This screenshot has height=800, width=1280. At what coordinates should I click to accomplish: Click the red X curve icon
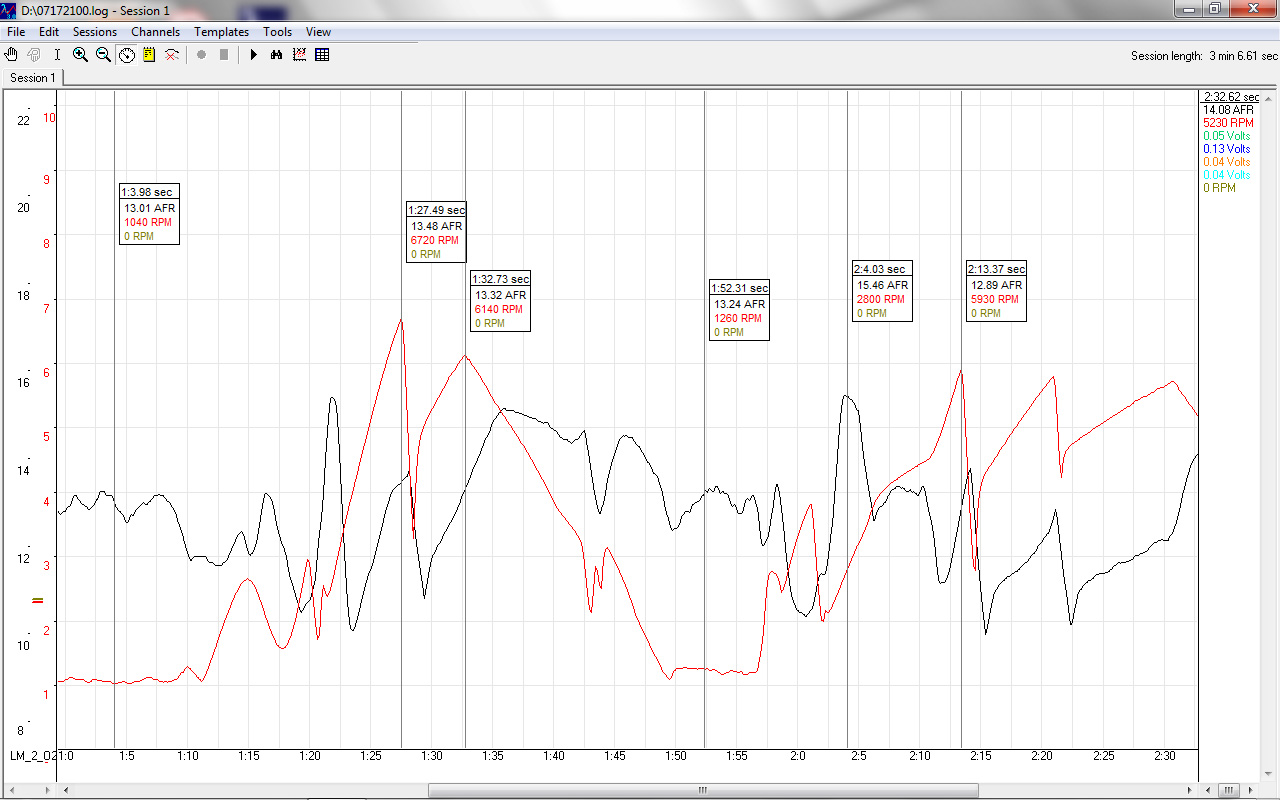(x=172, y=55)
